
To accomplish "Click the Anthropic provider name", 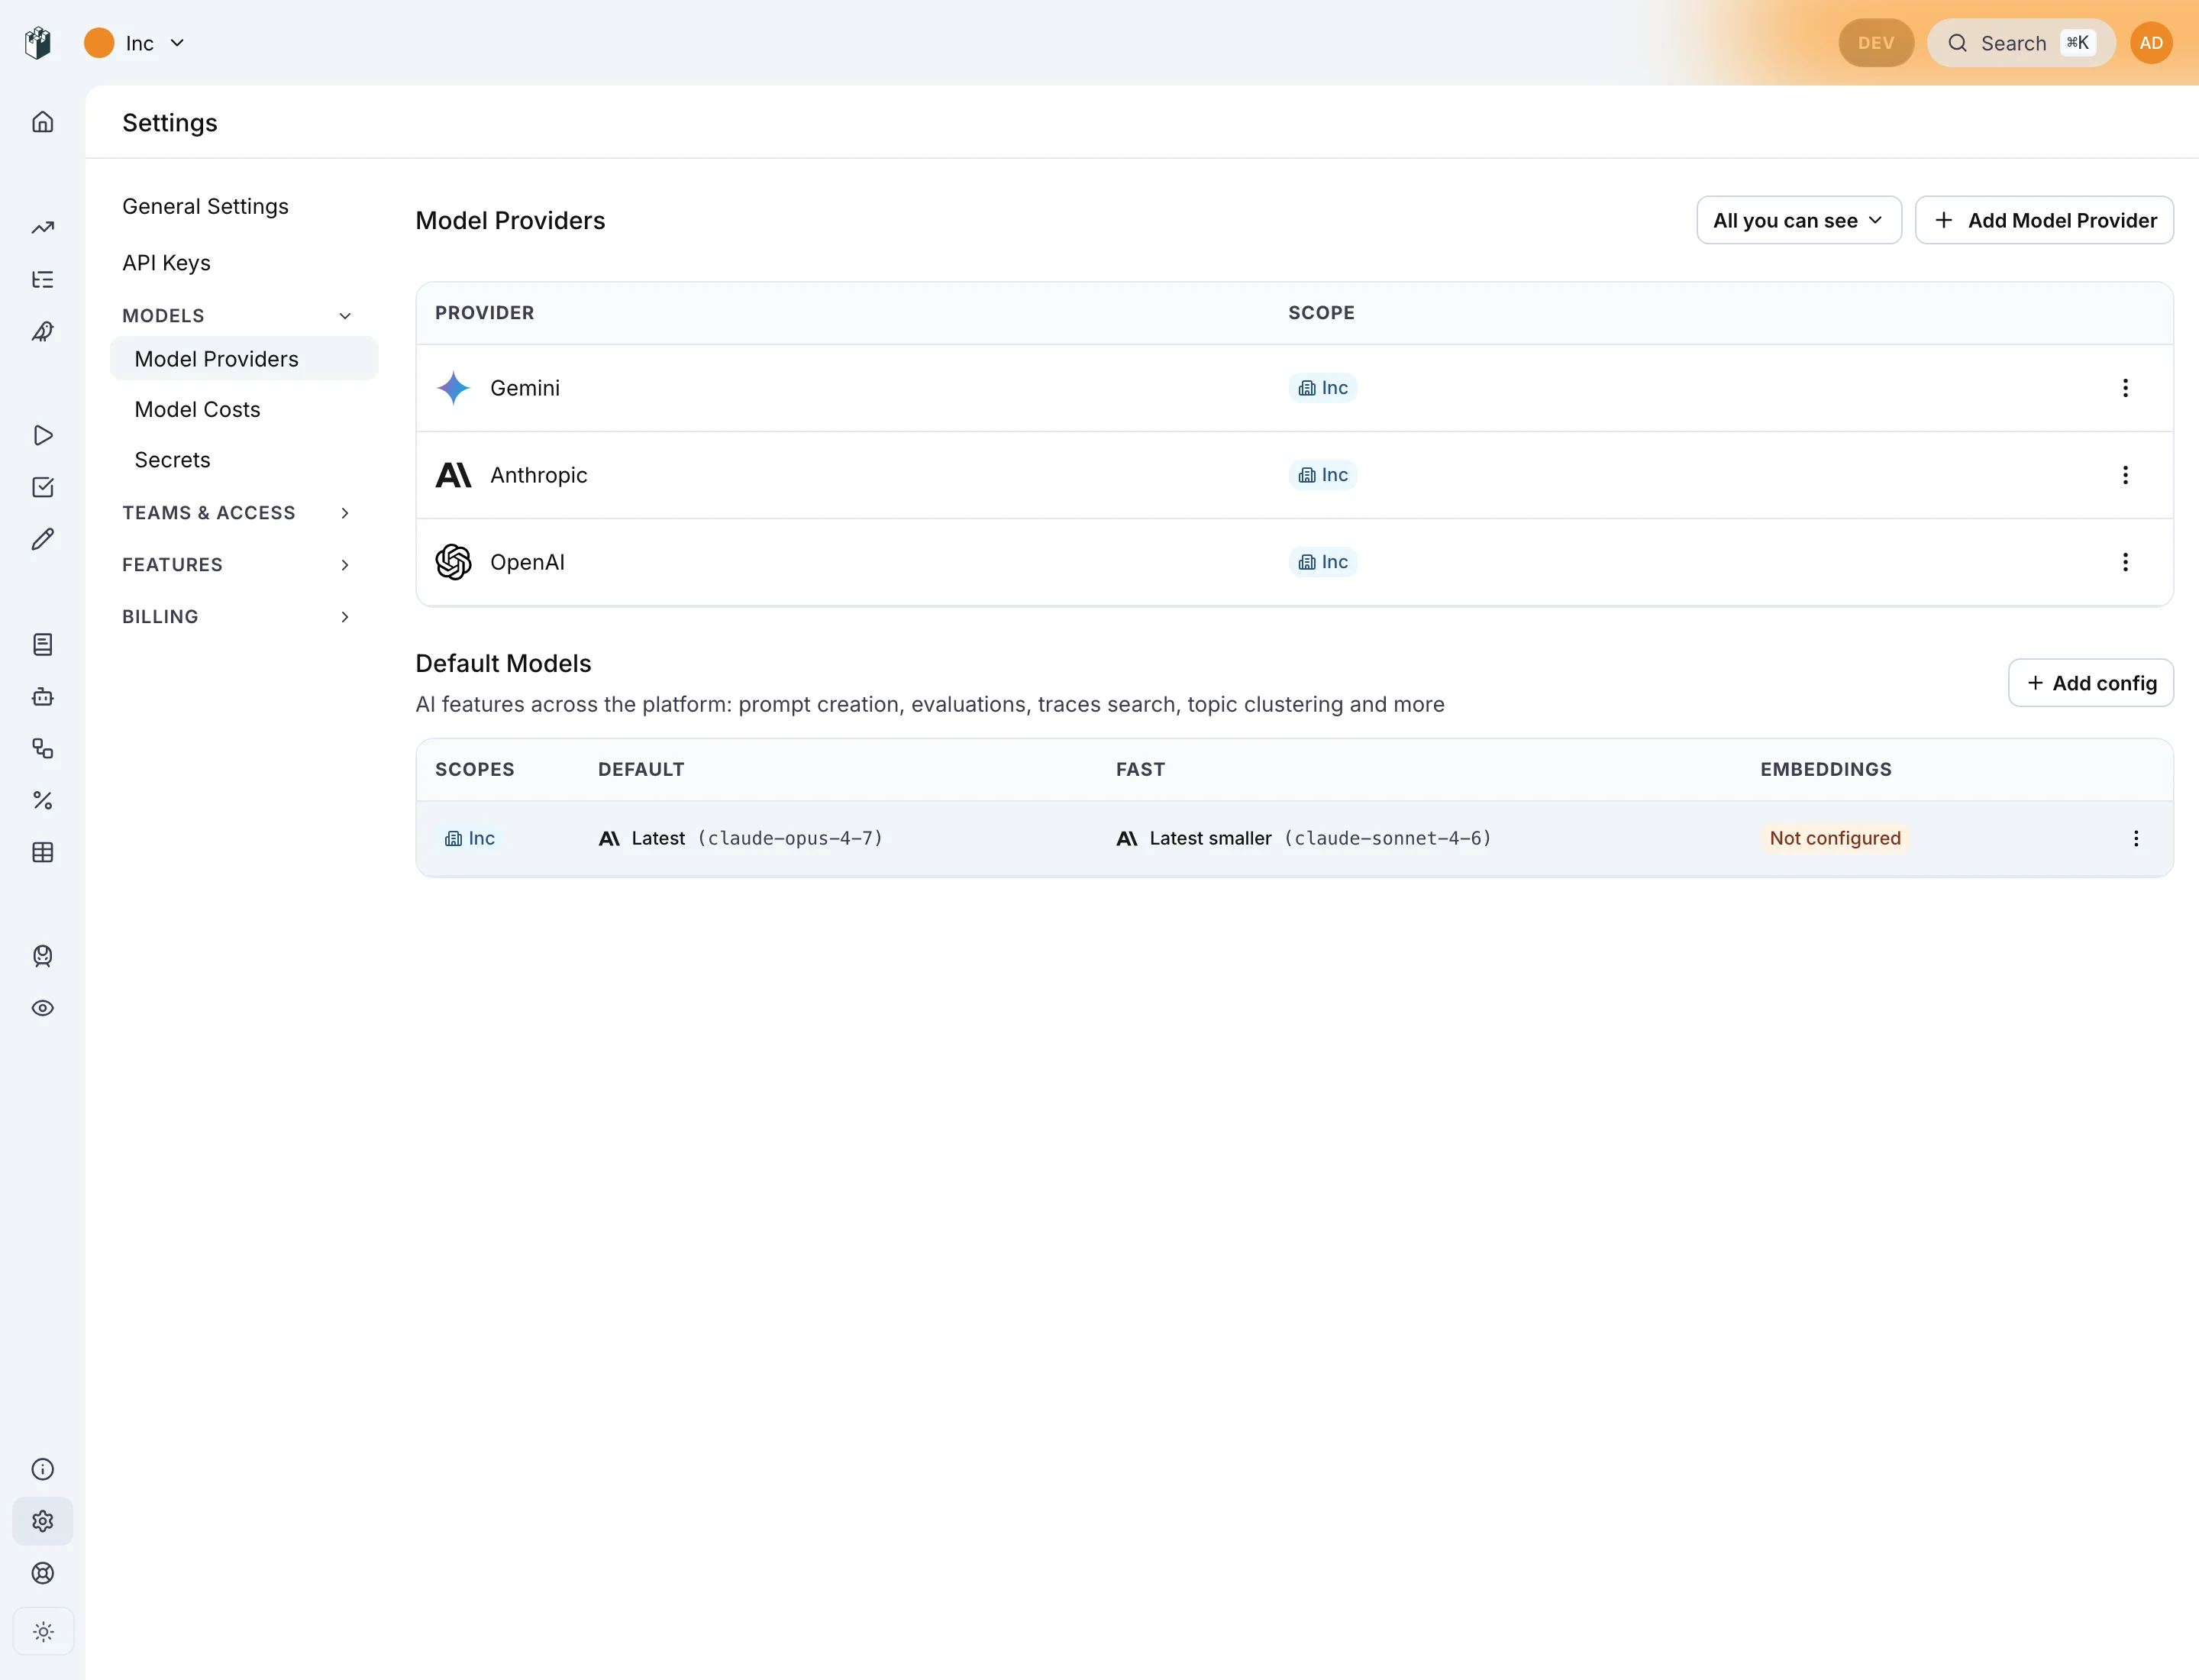I will pos(538,475).
